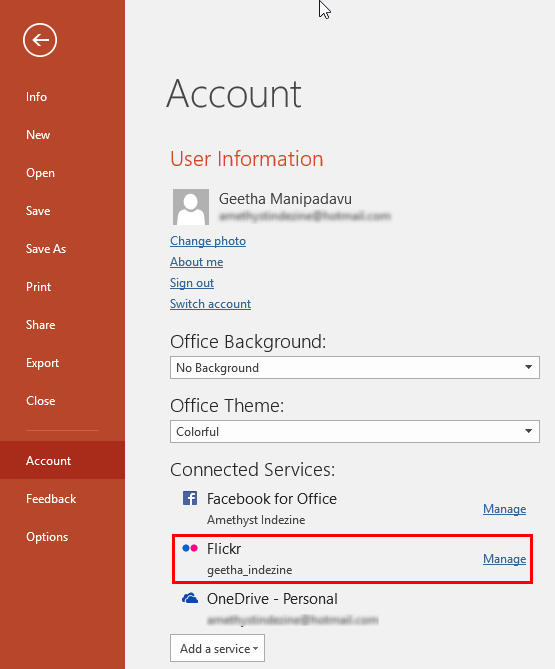The width and height of the screenshot is (555, 669).
Task: Open PowerPoint Options
Action: click(47, 536)
